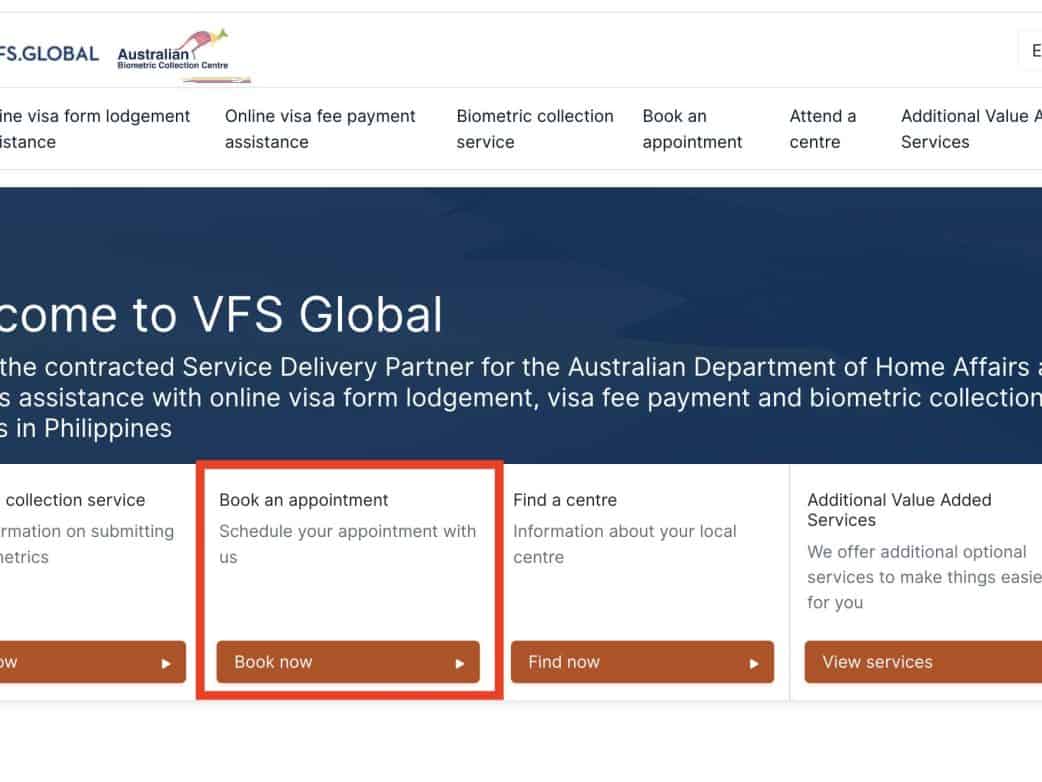Click the VFS.GLOBAL logo

point(48,54)
